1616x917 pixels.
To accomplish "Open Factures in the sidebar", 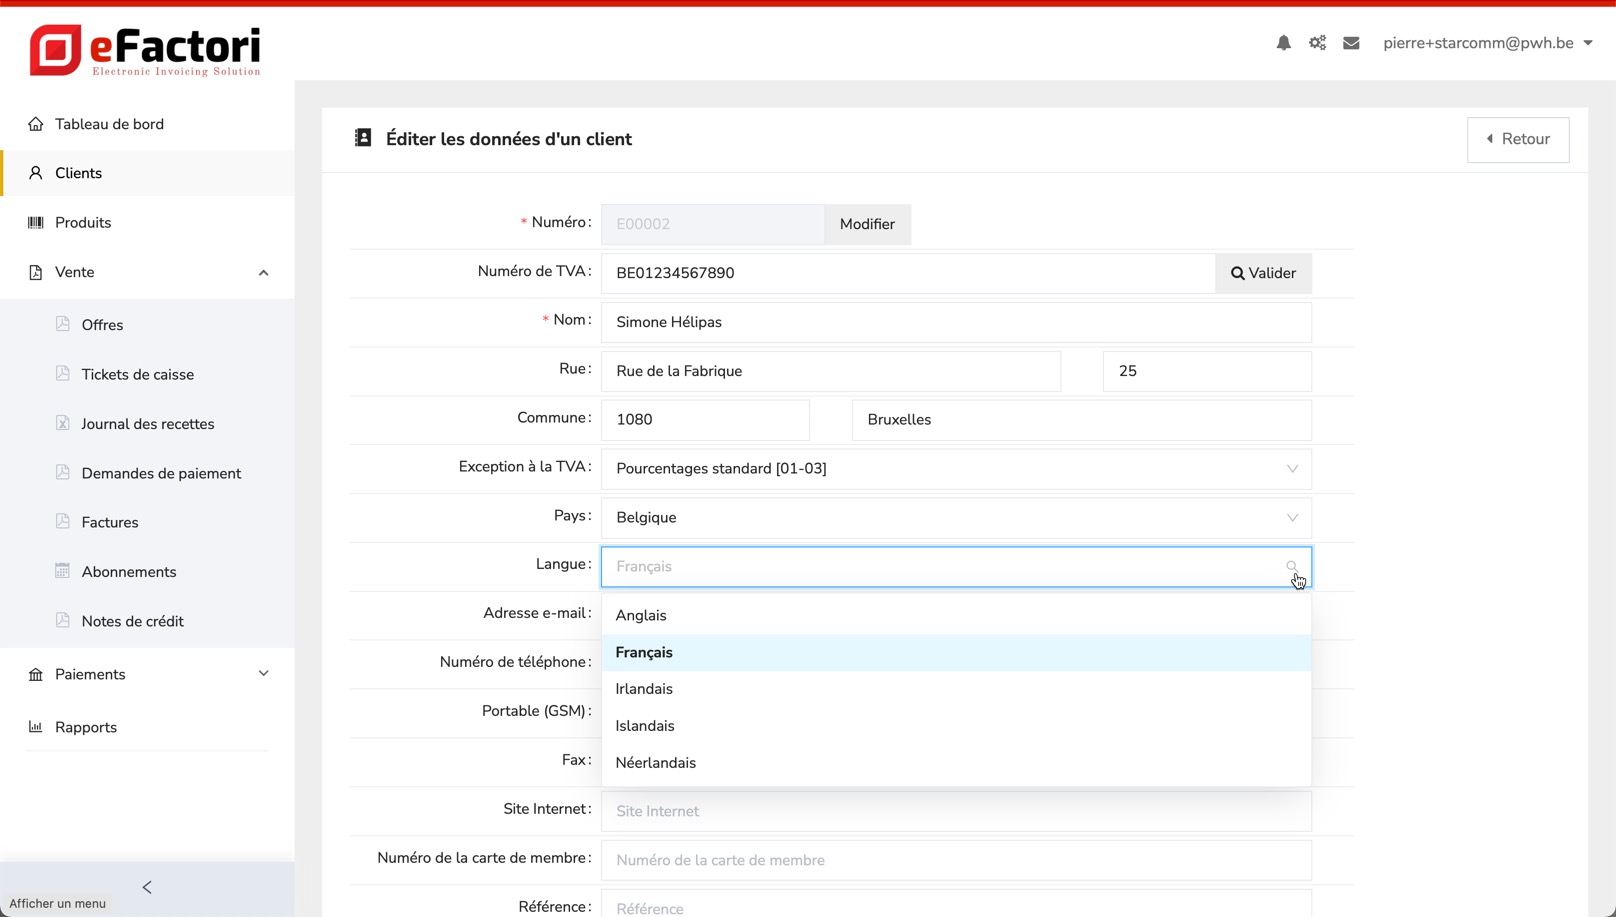I will point(110,522).
